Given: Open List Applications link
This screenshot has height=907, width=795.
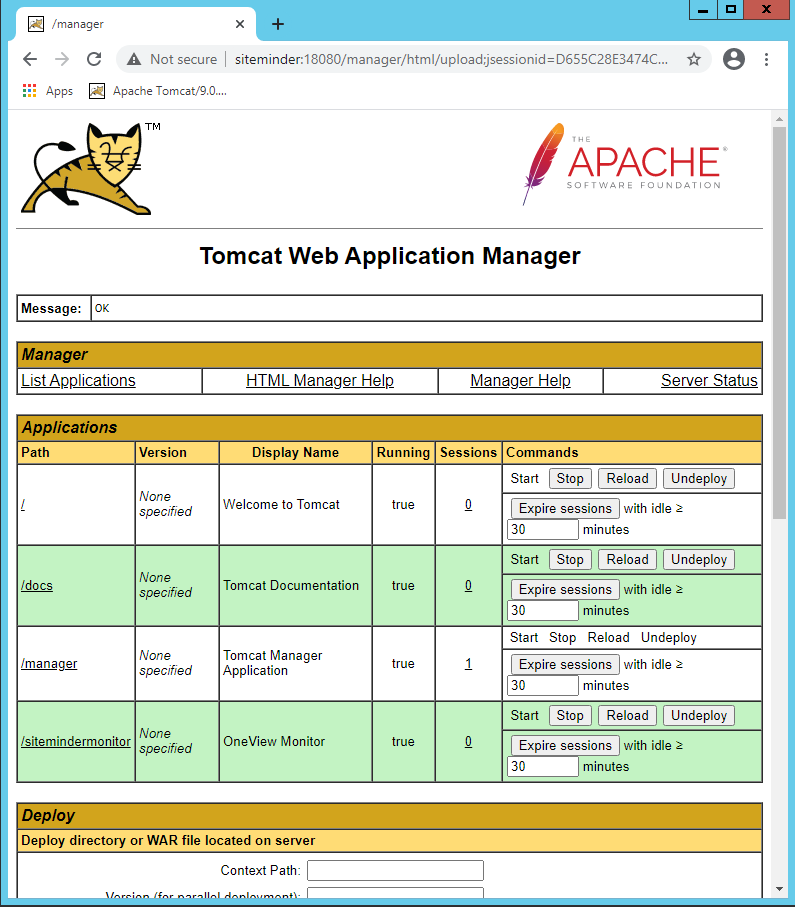Looking at the screenshot, I should click(78, 381).
